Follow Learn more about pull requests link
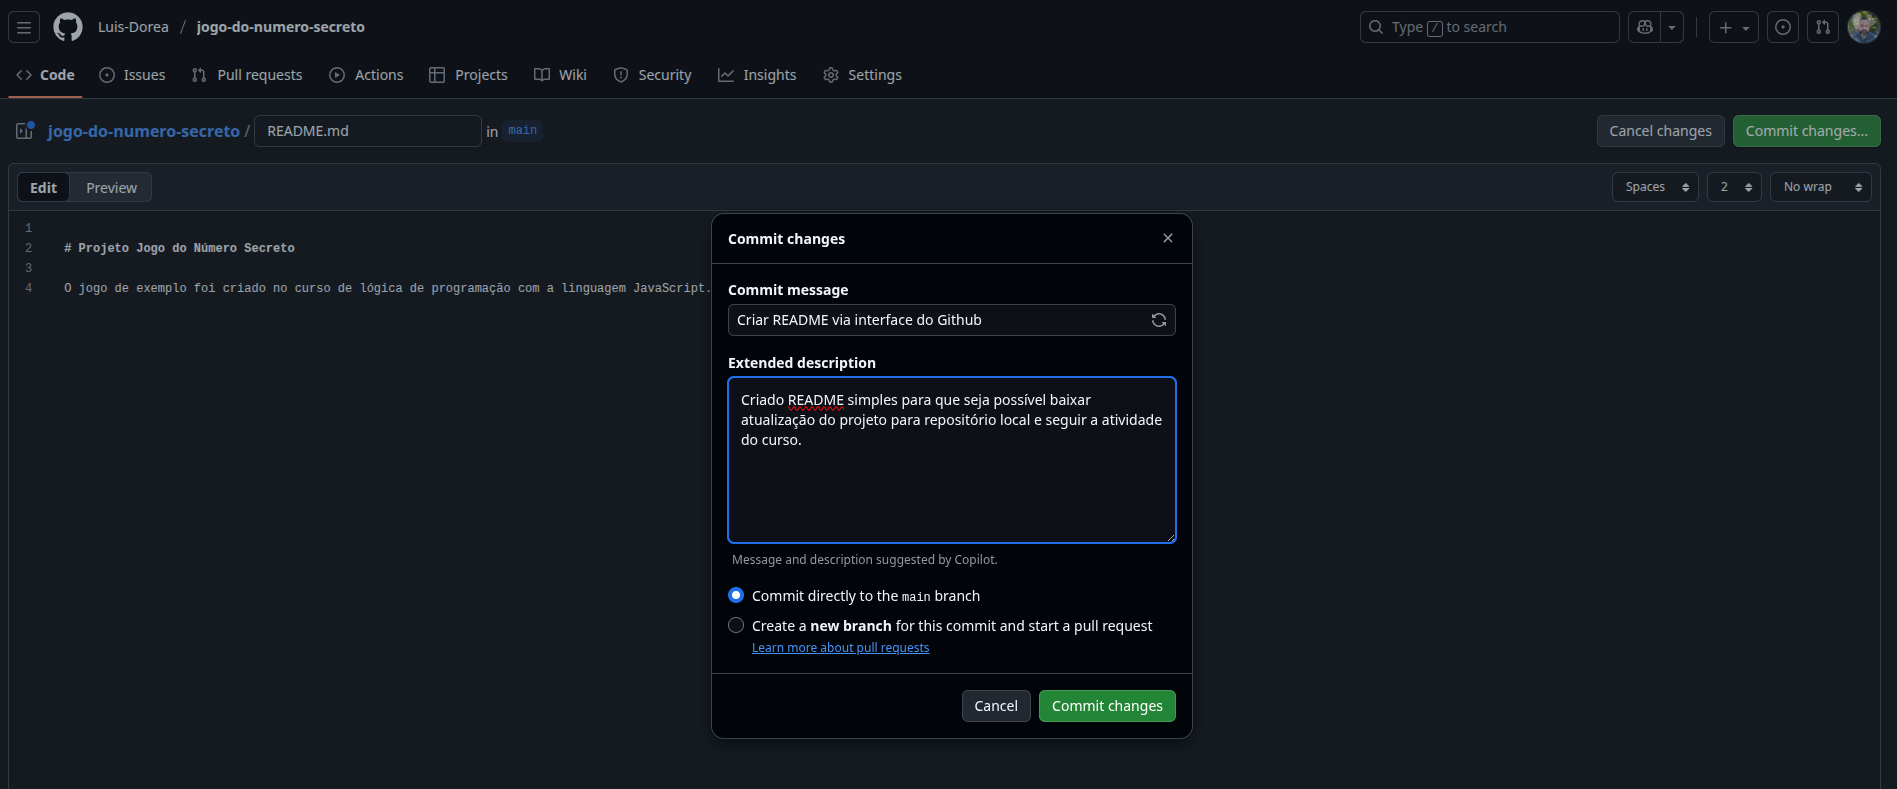Image resolution: width=1897 pixels, height=789 pixels. point(840,648)
